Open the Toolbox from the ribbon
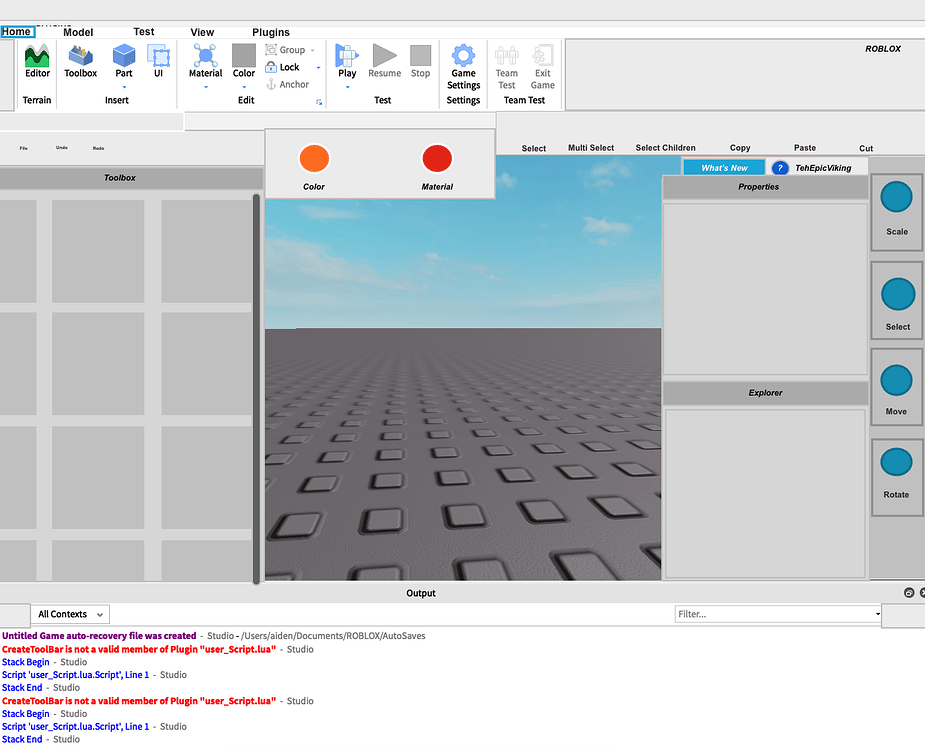Image resolution: width=925 pixels, height=750 pixels. [80, 61]
